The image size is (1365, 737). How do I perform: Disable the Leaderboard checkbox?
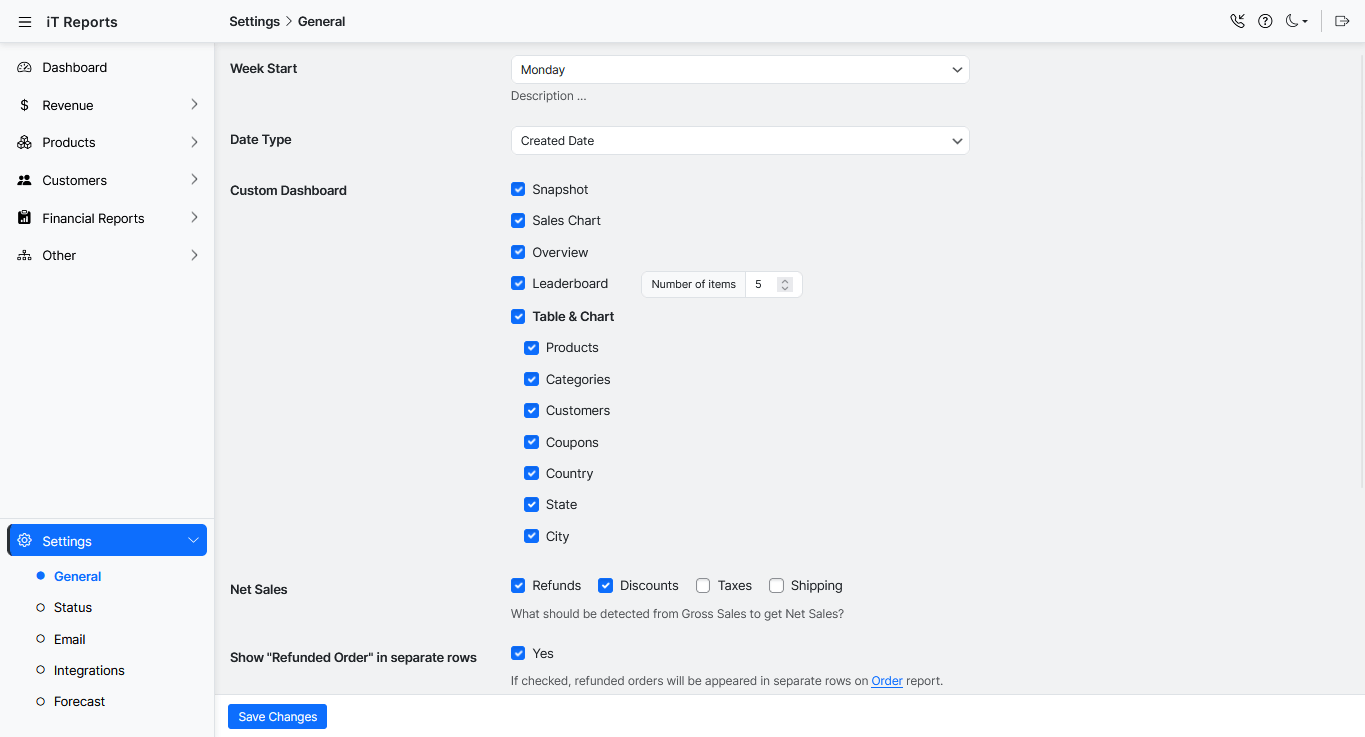pos(518,284)
